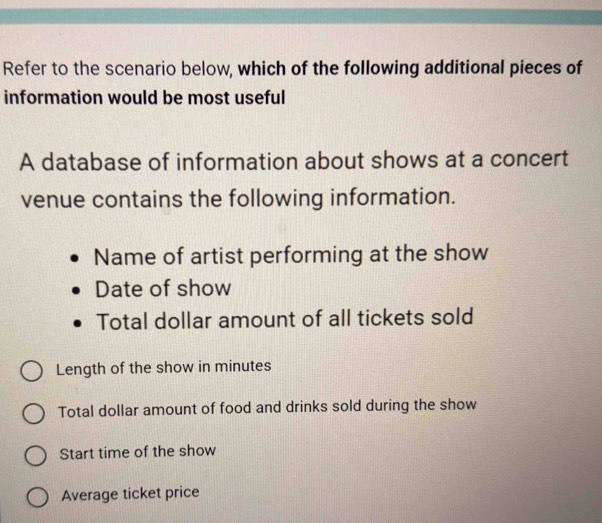
Task: Click the "venue contains the following information" line
Action: [239, 196]
